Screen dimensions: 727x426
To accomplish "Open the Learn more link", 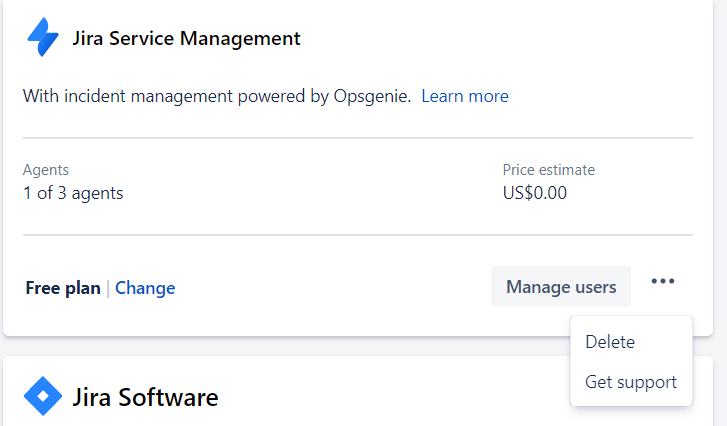I will tap(465, 96).
